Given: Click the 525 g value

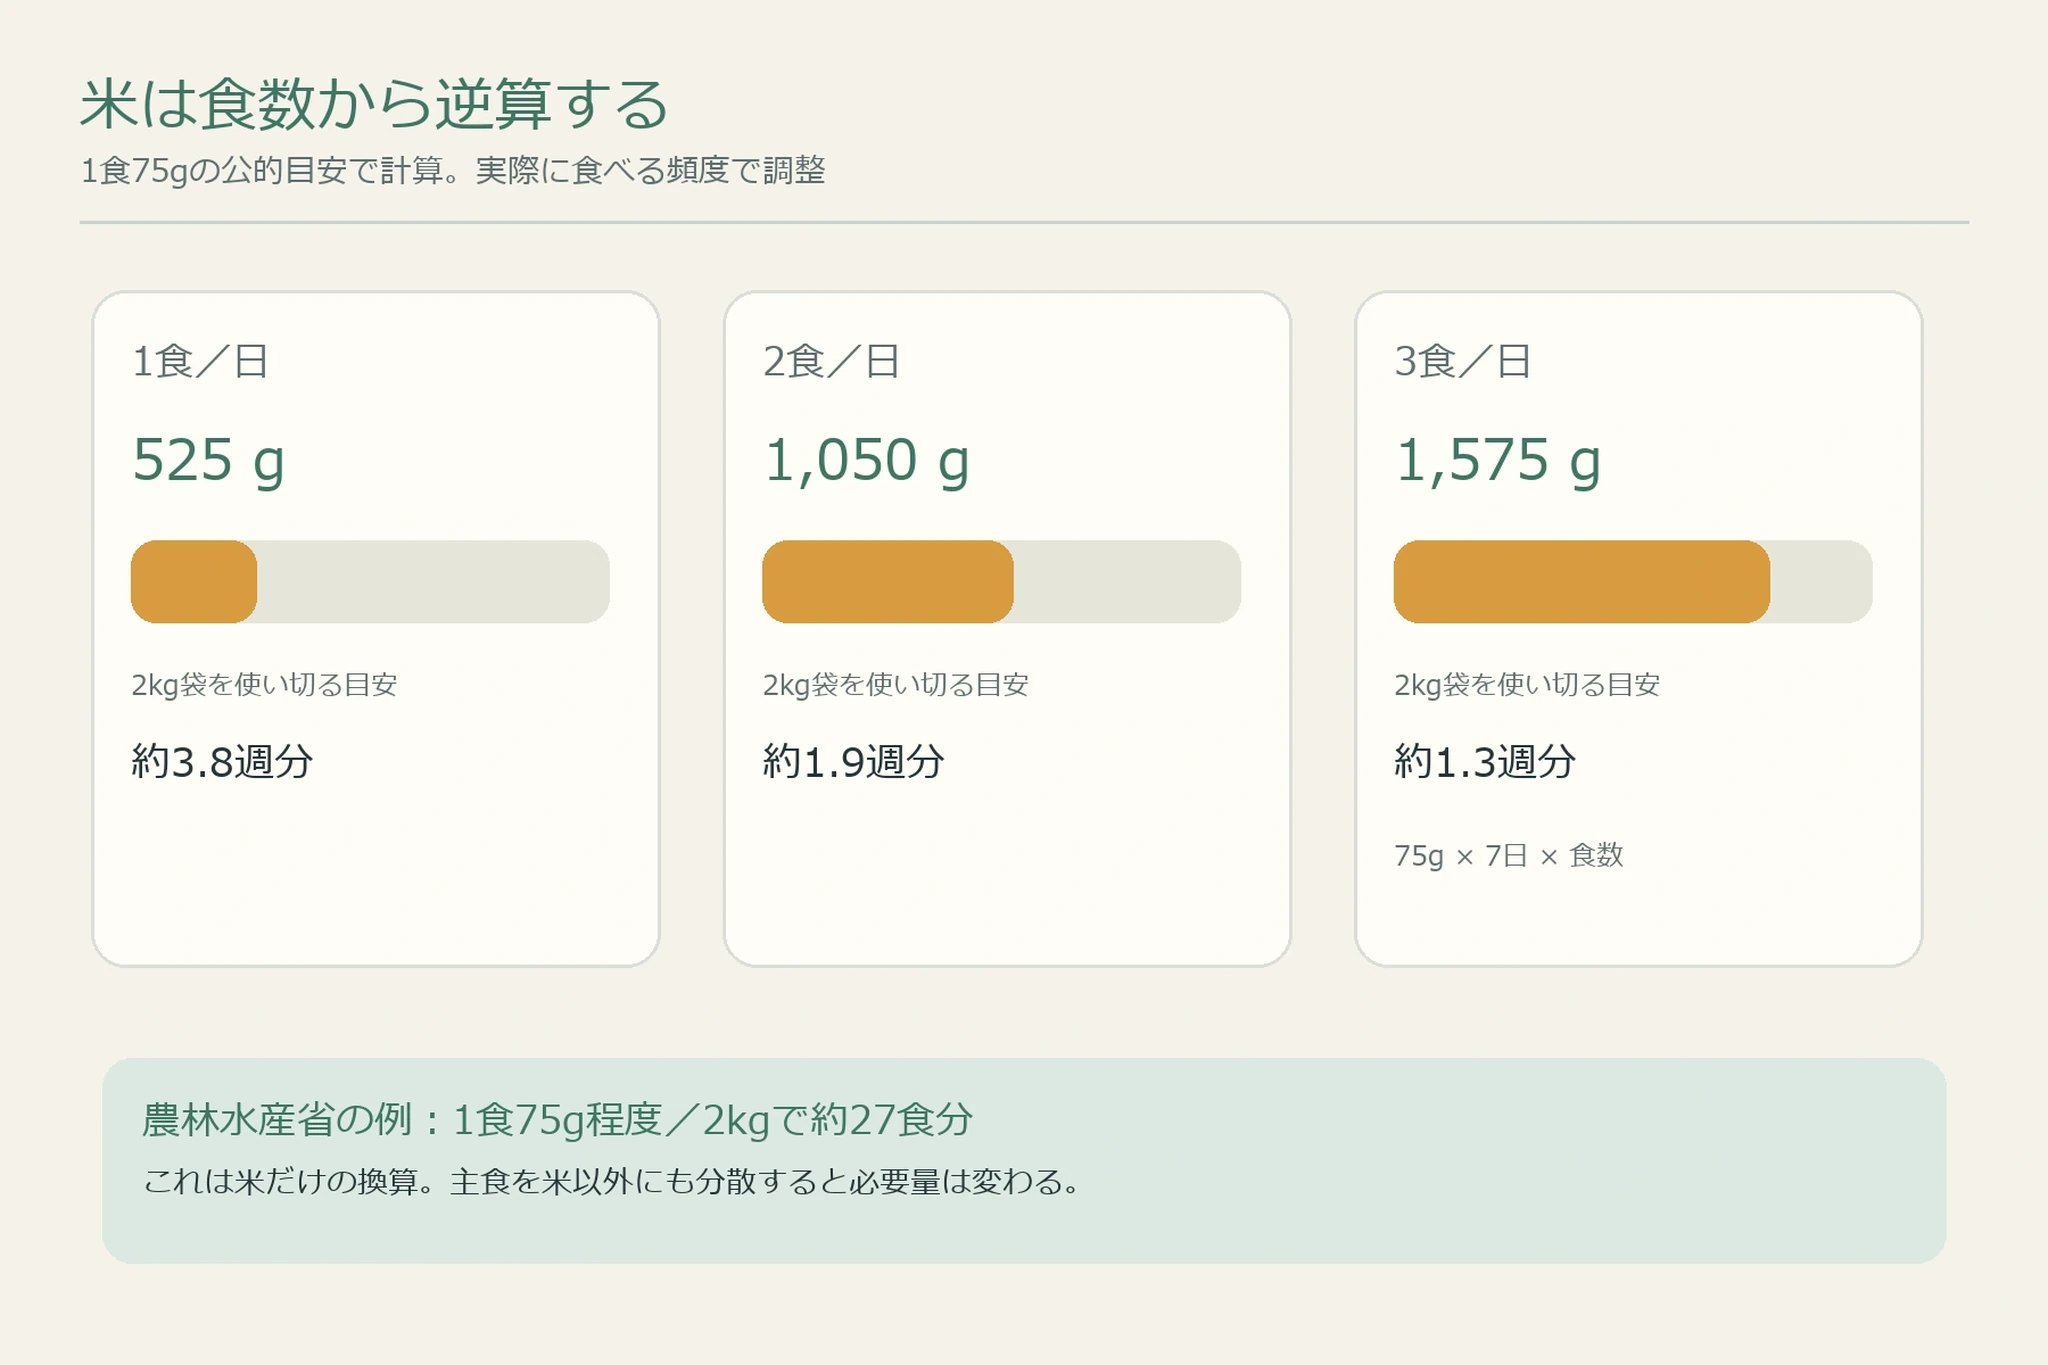Looking at the screenshot, I should [208, 461].
